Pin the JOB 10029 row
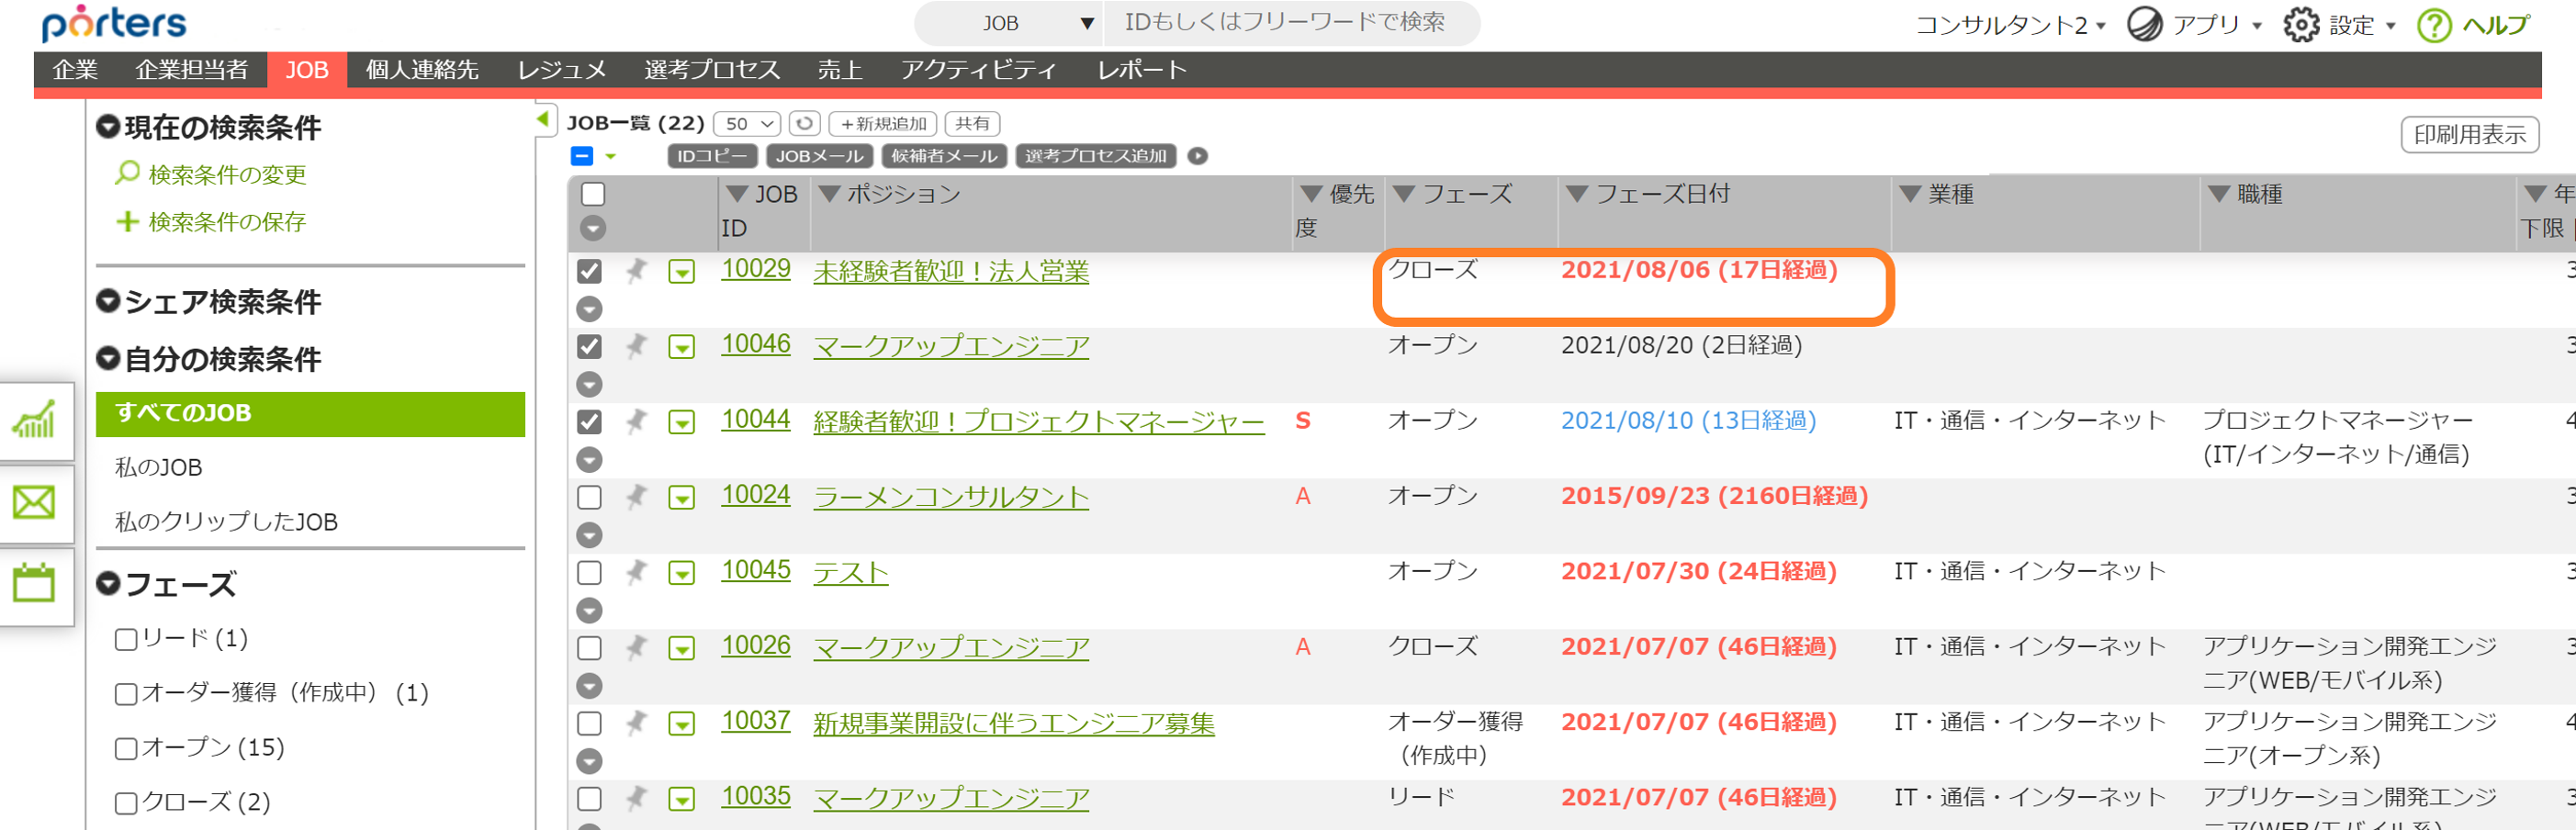The image size is (2576, 830). click(x=636, y=270)
